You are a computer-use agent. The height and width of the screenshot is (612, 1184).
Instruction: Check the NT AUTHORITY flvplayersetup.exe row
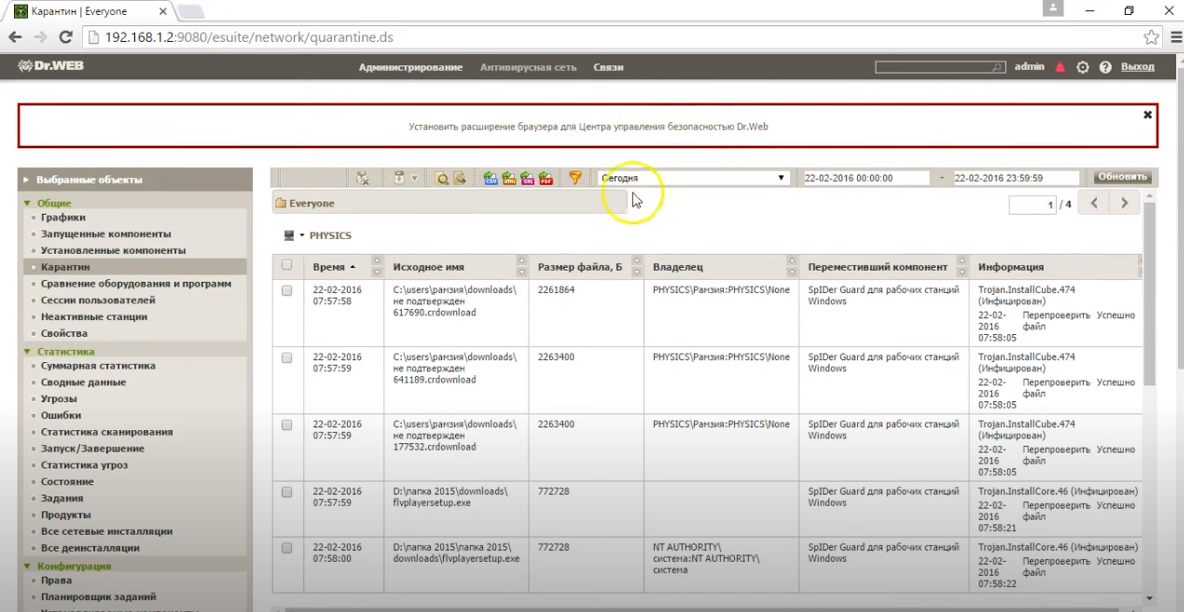pos(287,548)
